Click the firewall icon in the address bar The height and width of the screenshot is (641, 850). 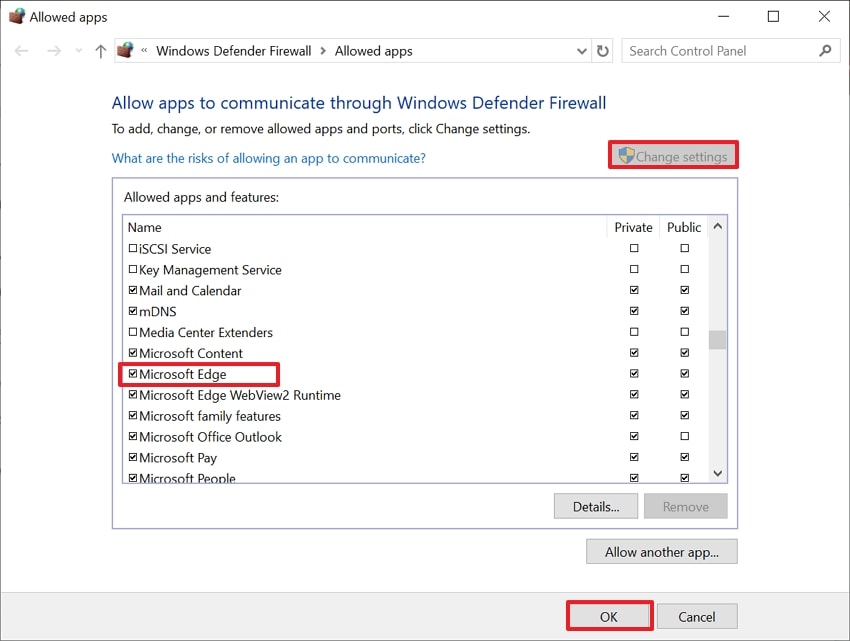pos(124,50)
